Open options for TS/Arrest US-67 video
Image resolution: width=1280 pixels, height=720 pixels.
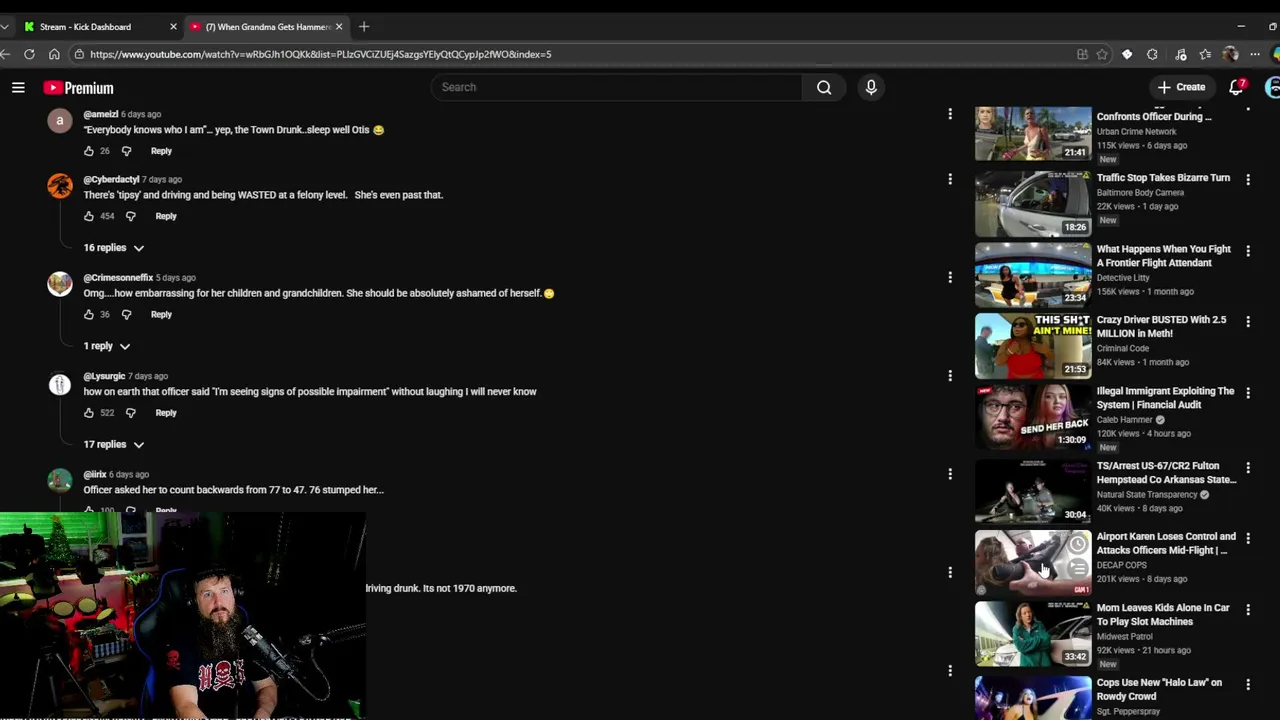pos(1248,467)
